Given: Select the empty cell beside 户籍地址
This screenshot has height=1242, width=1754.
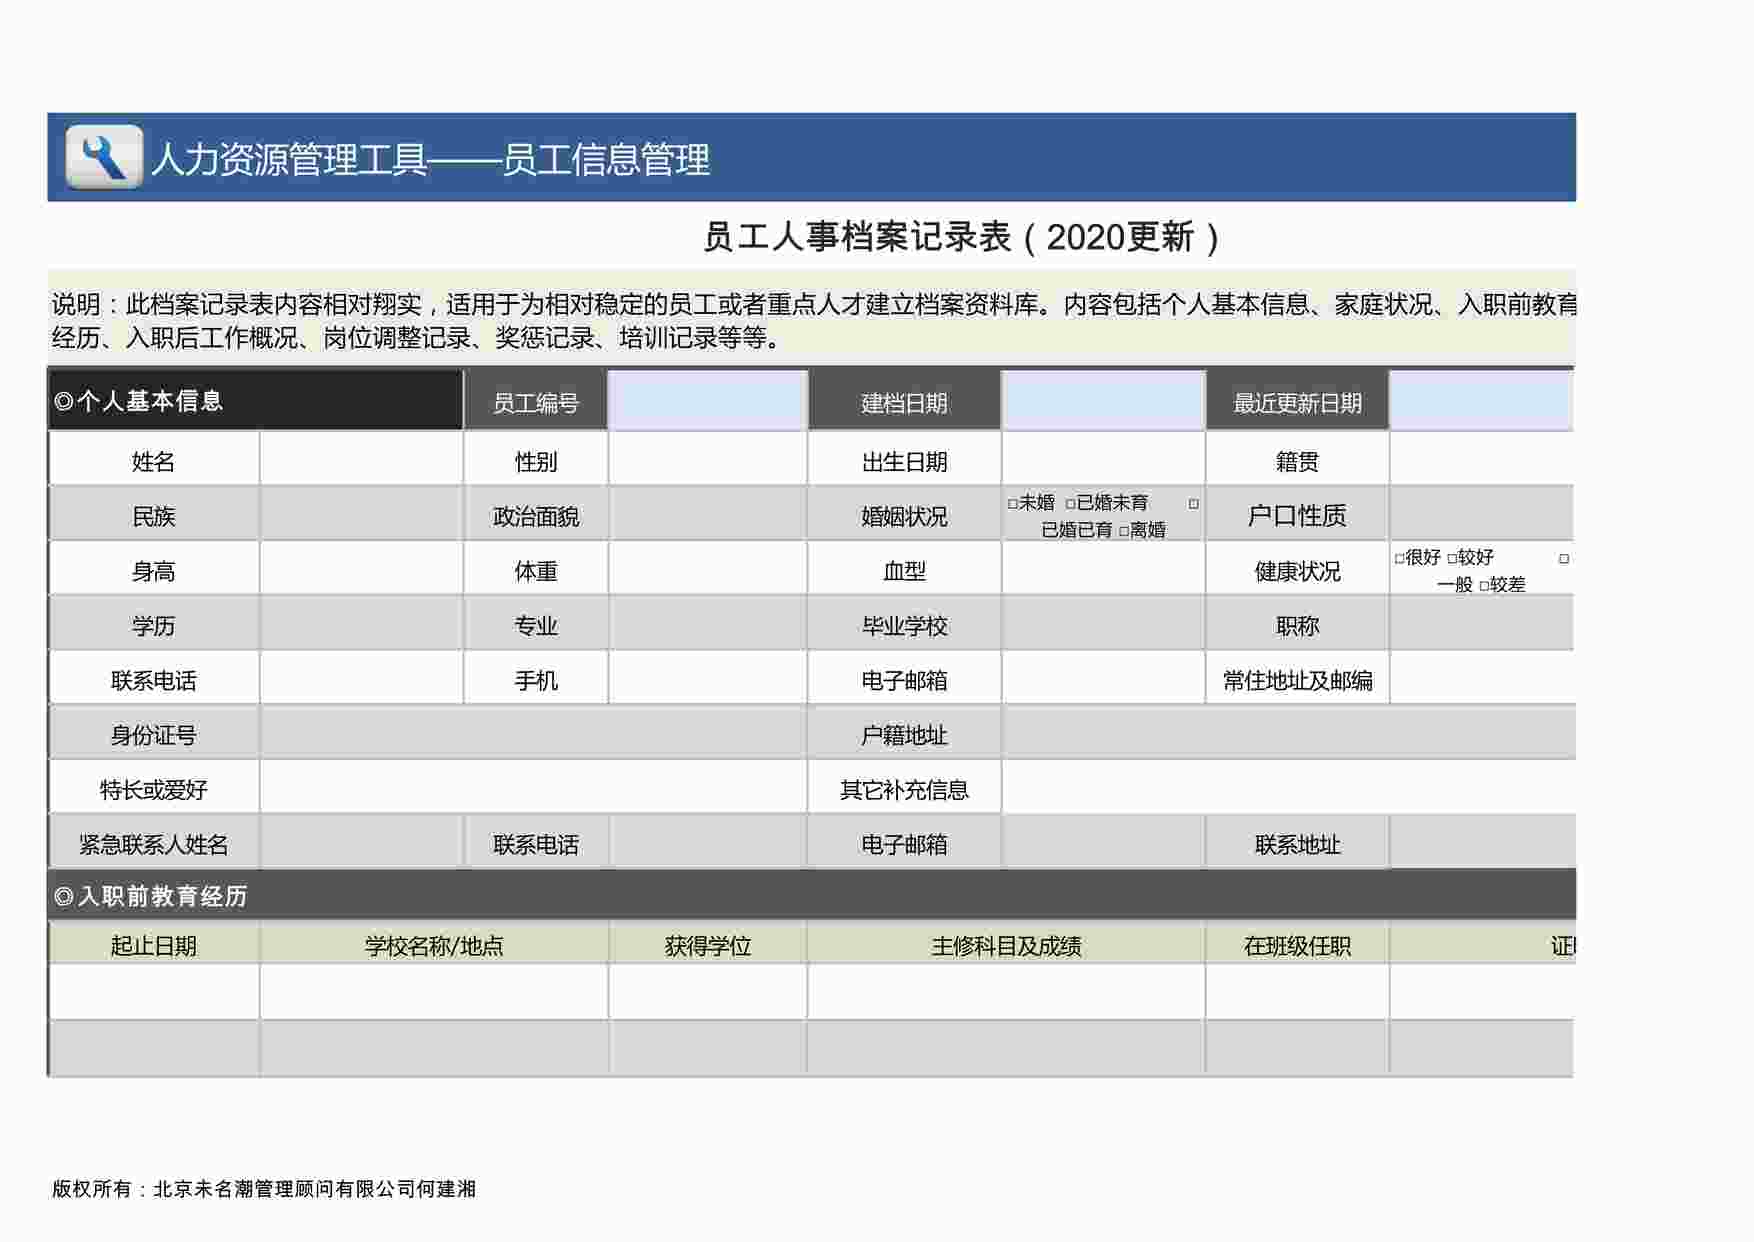Looking at the screenshot, I should 1288,733.
